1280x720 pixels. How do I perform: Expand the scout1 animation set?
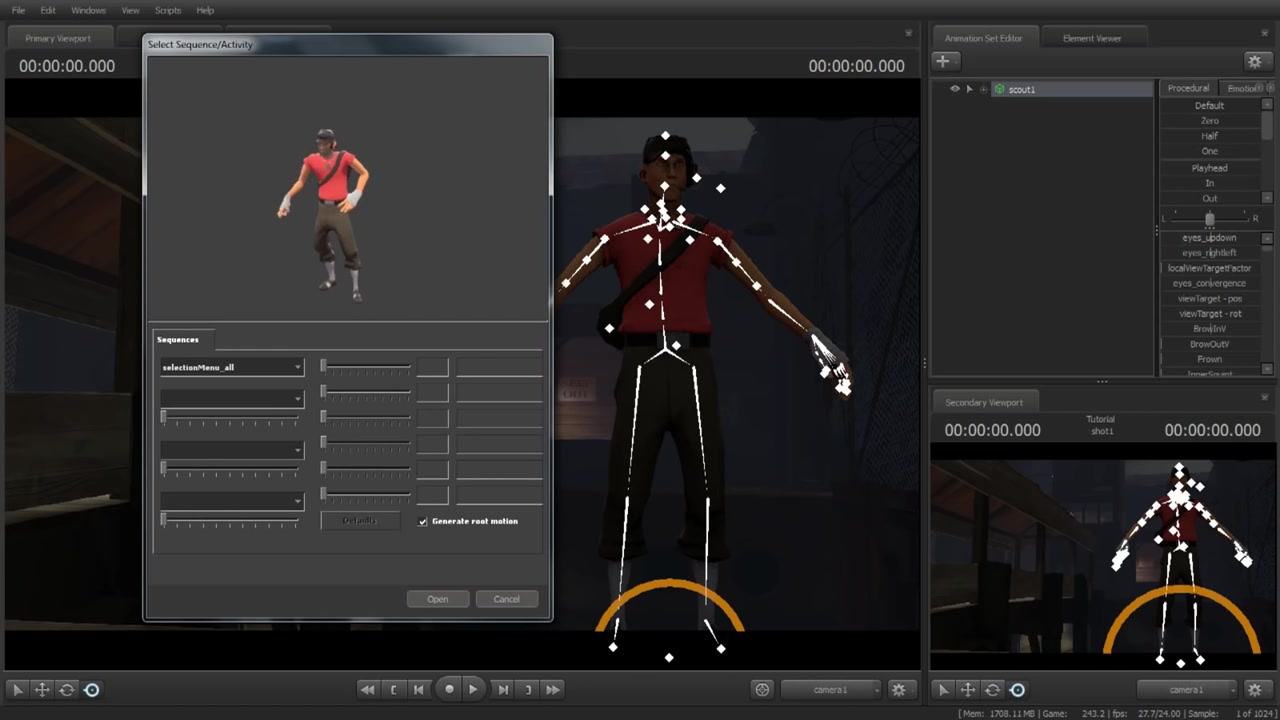tap(984, 89)
